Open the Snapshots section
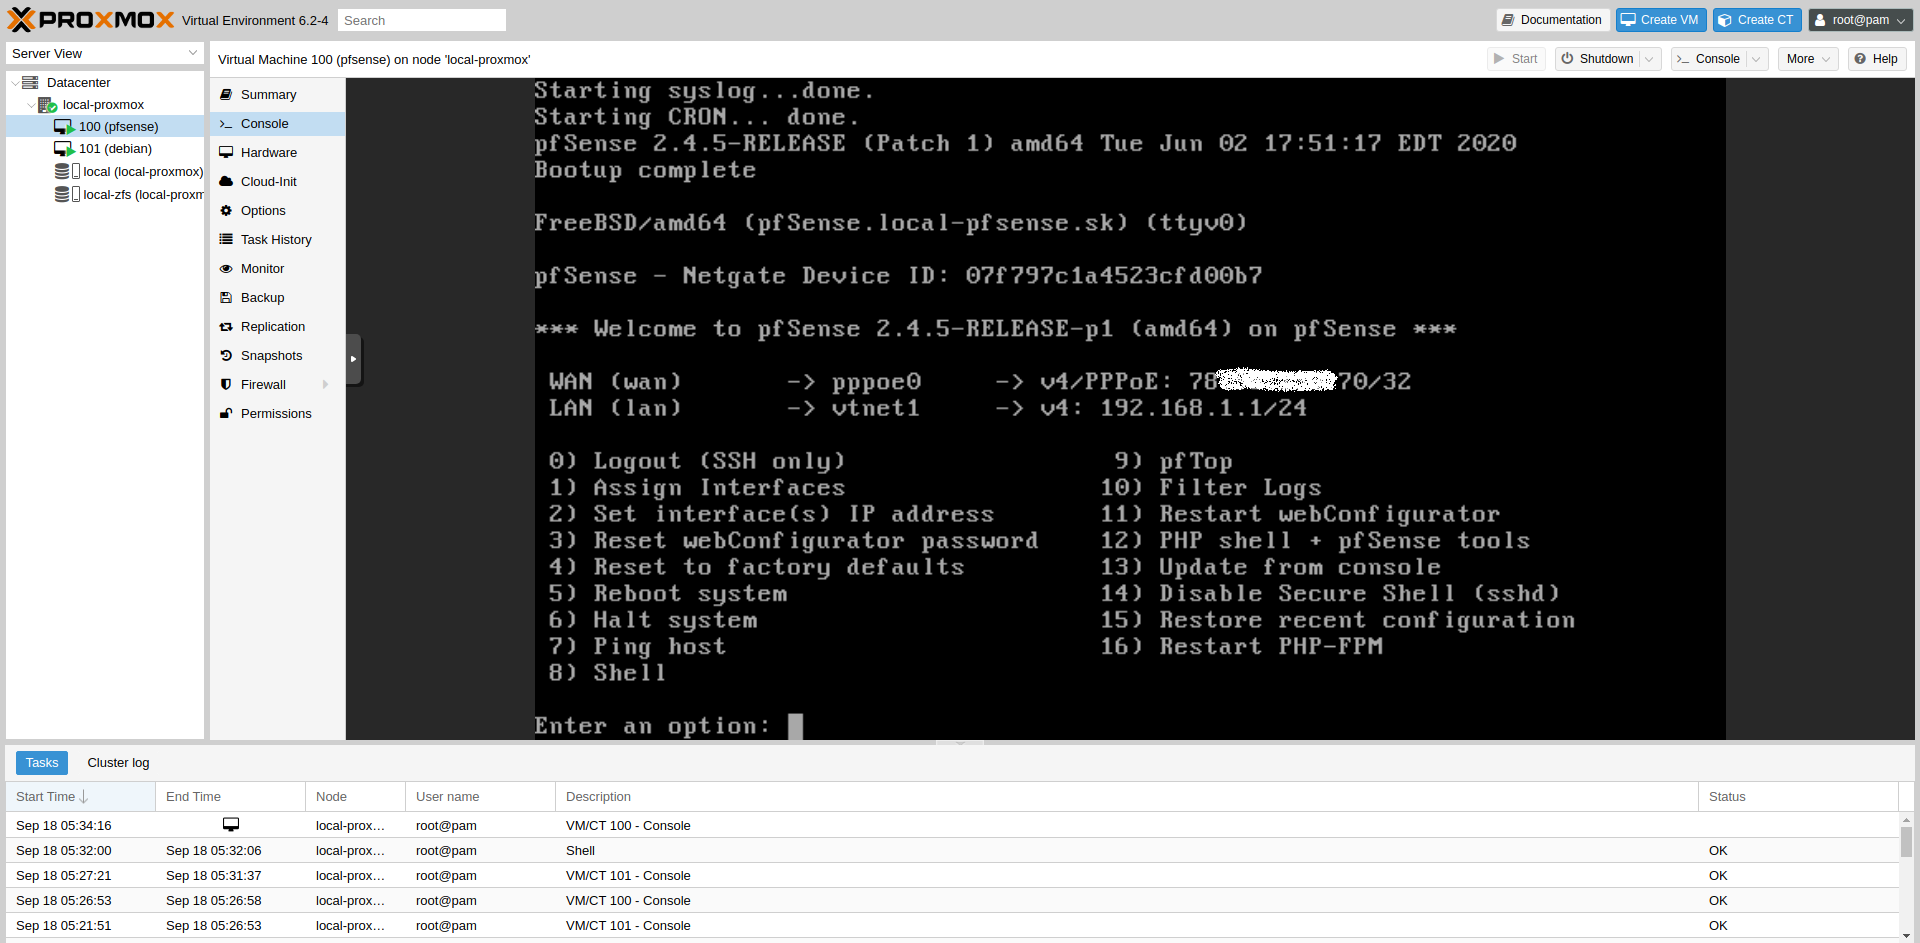The width and height of the screenshot is (1920, 943). (277, 356)
